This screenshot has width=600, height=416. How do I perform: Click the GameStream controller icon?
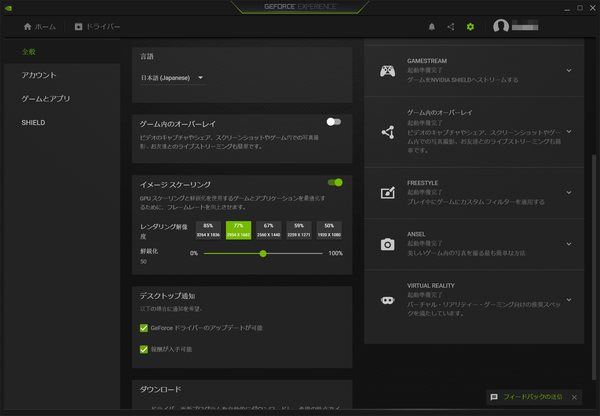pyautogui.click(x=387, y=71)
